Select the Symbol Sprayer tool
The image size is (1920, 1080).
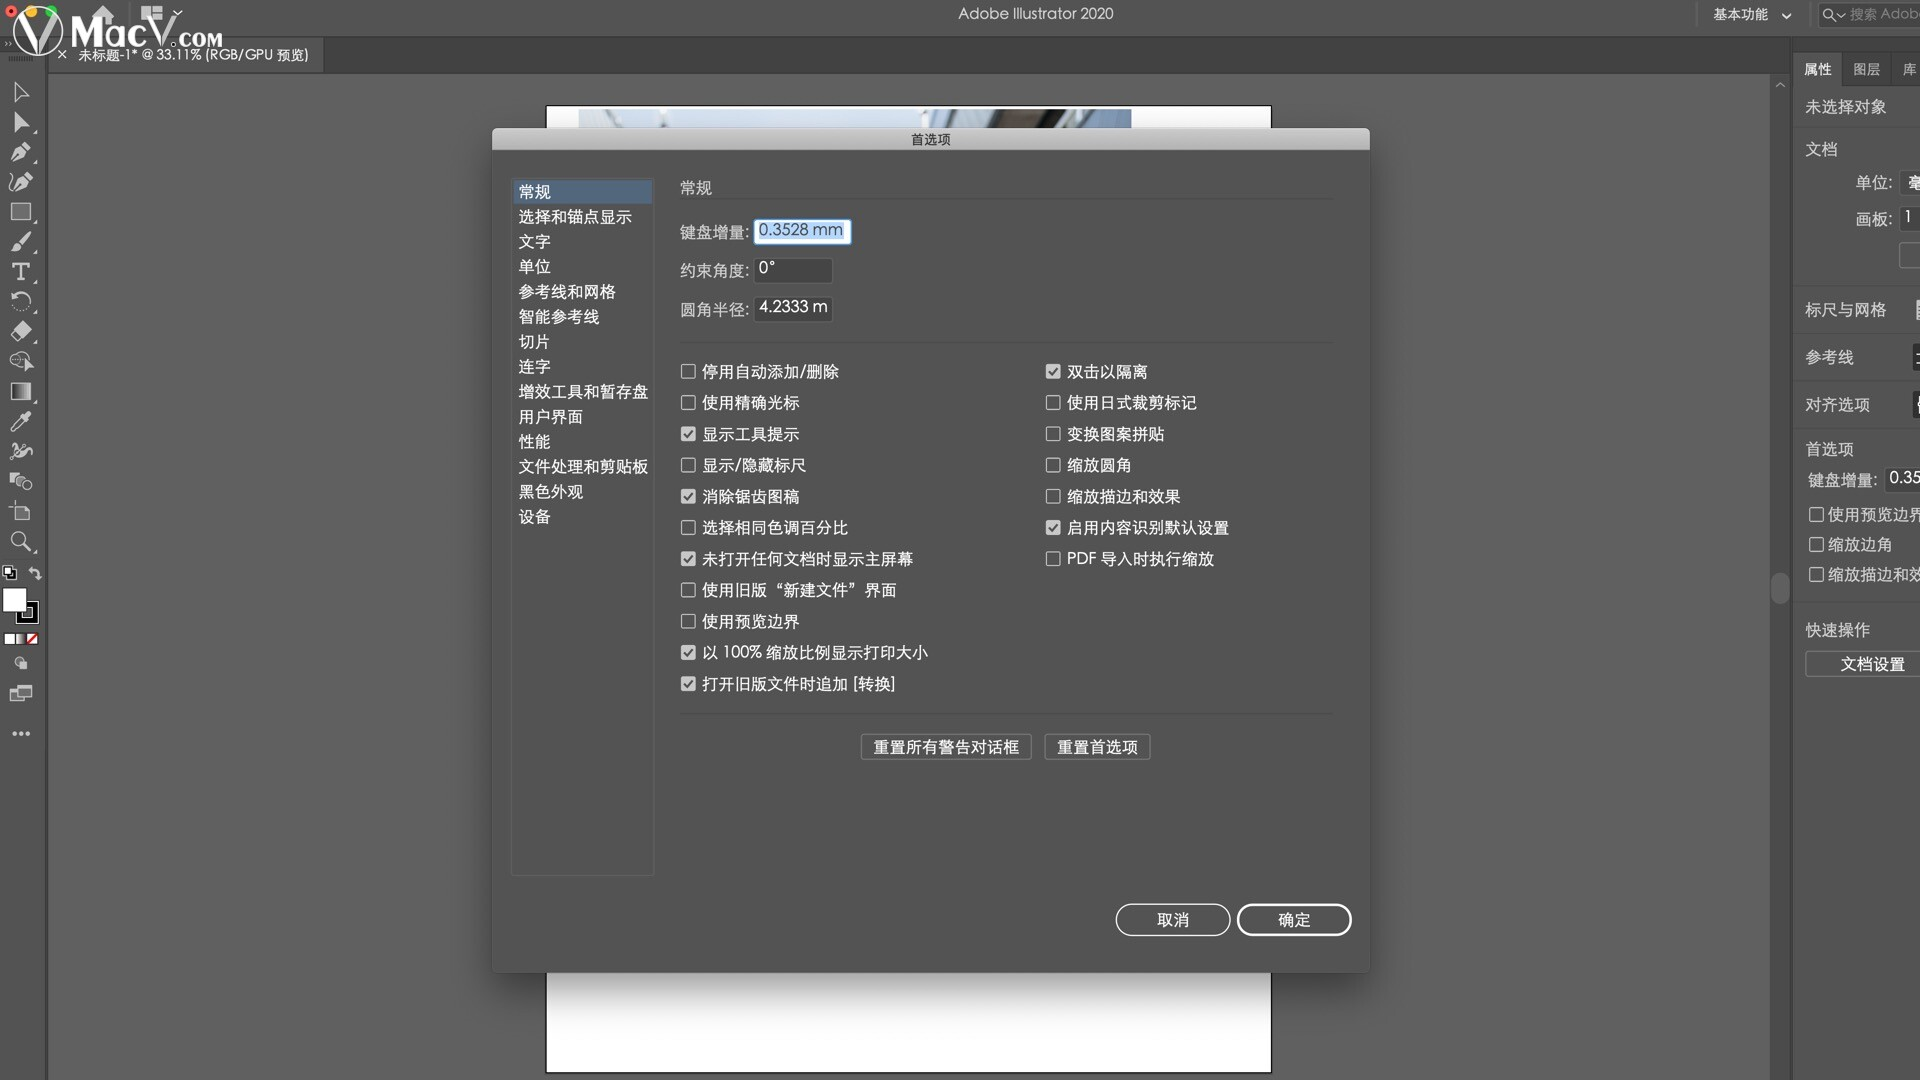coord(21,452)
